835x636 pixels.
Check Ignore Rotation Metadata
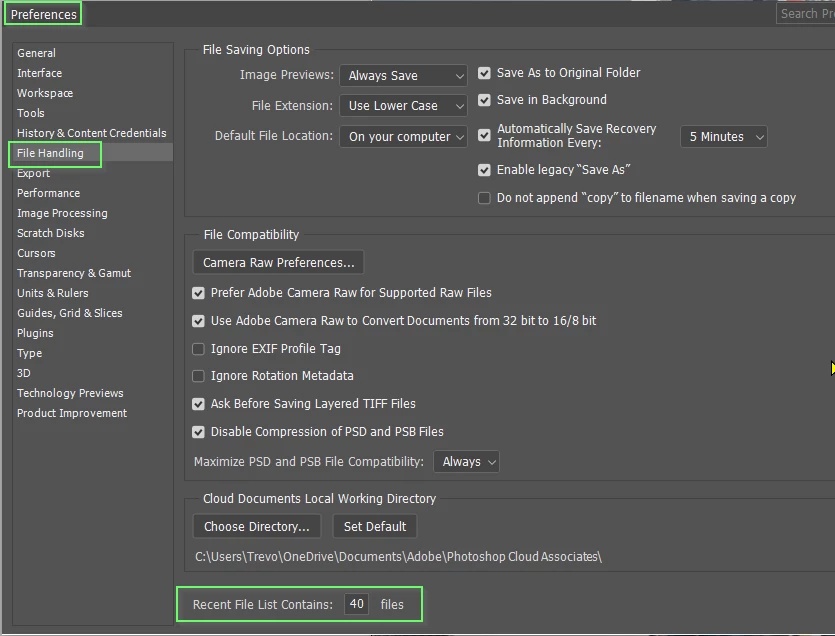[x=198, y=376]
